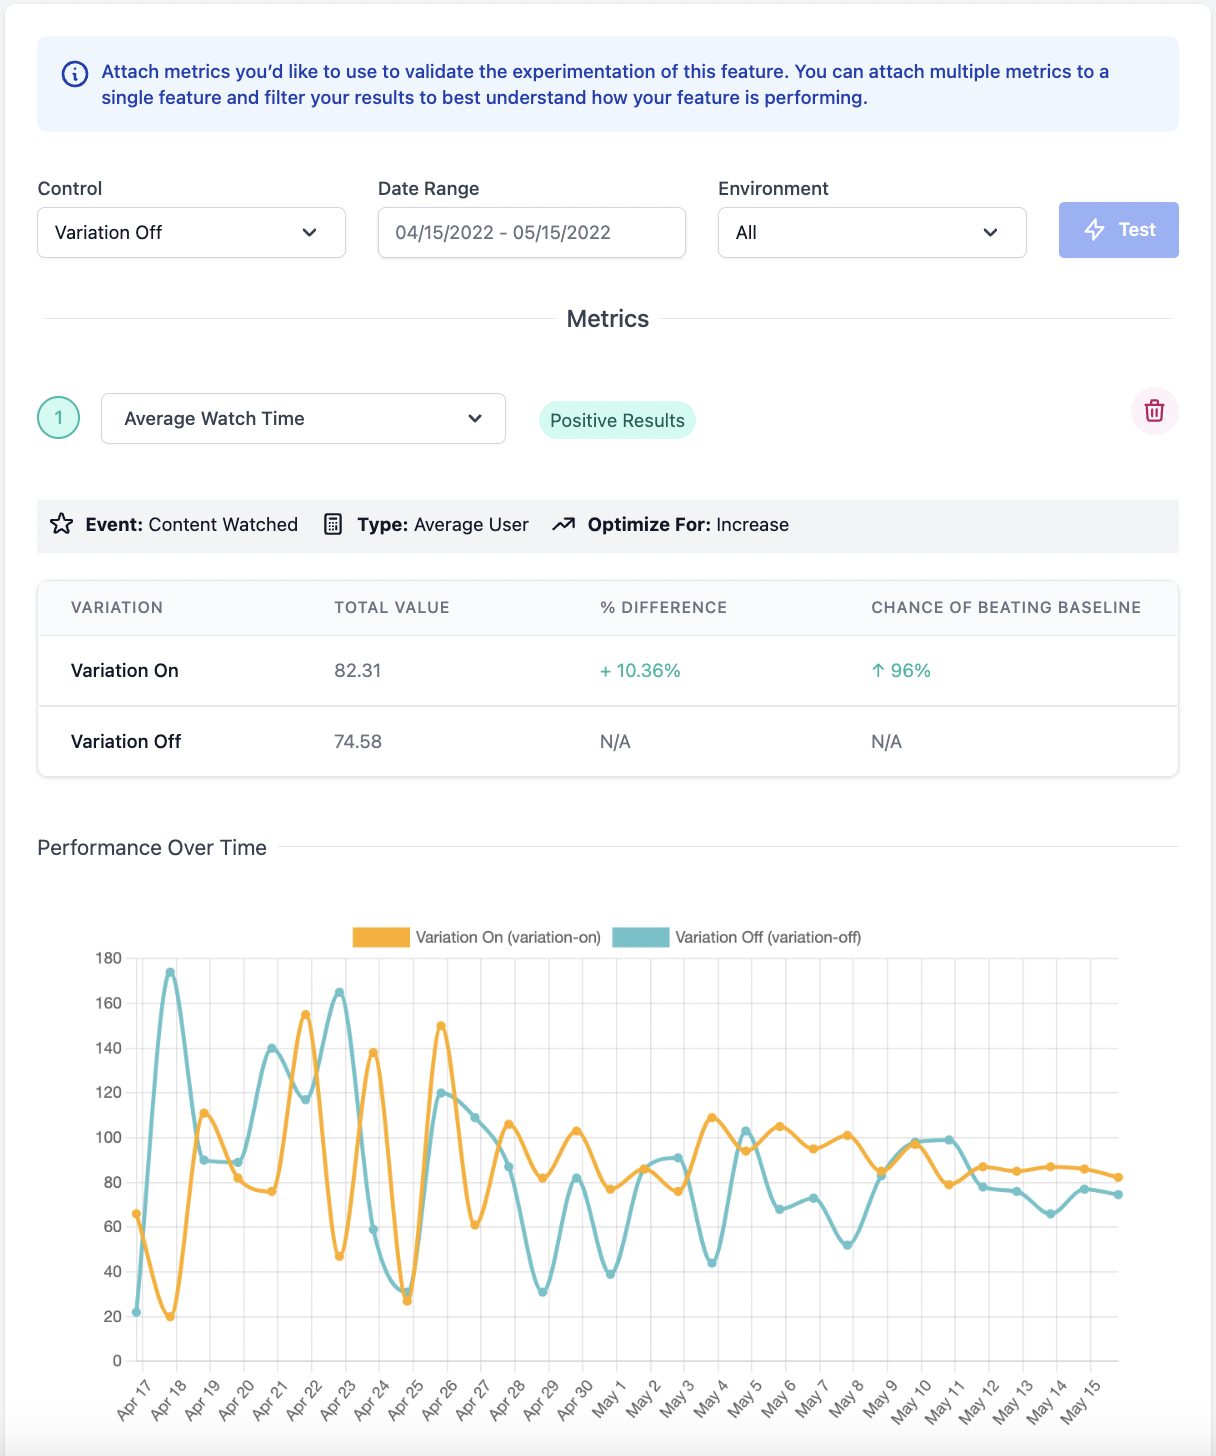Click the % Difference column header
This screenshot has width=1216, height=1456.
tap(663, 607)
